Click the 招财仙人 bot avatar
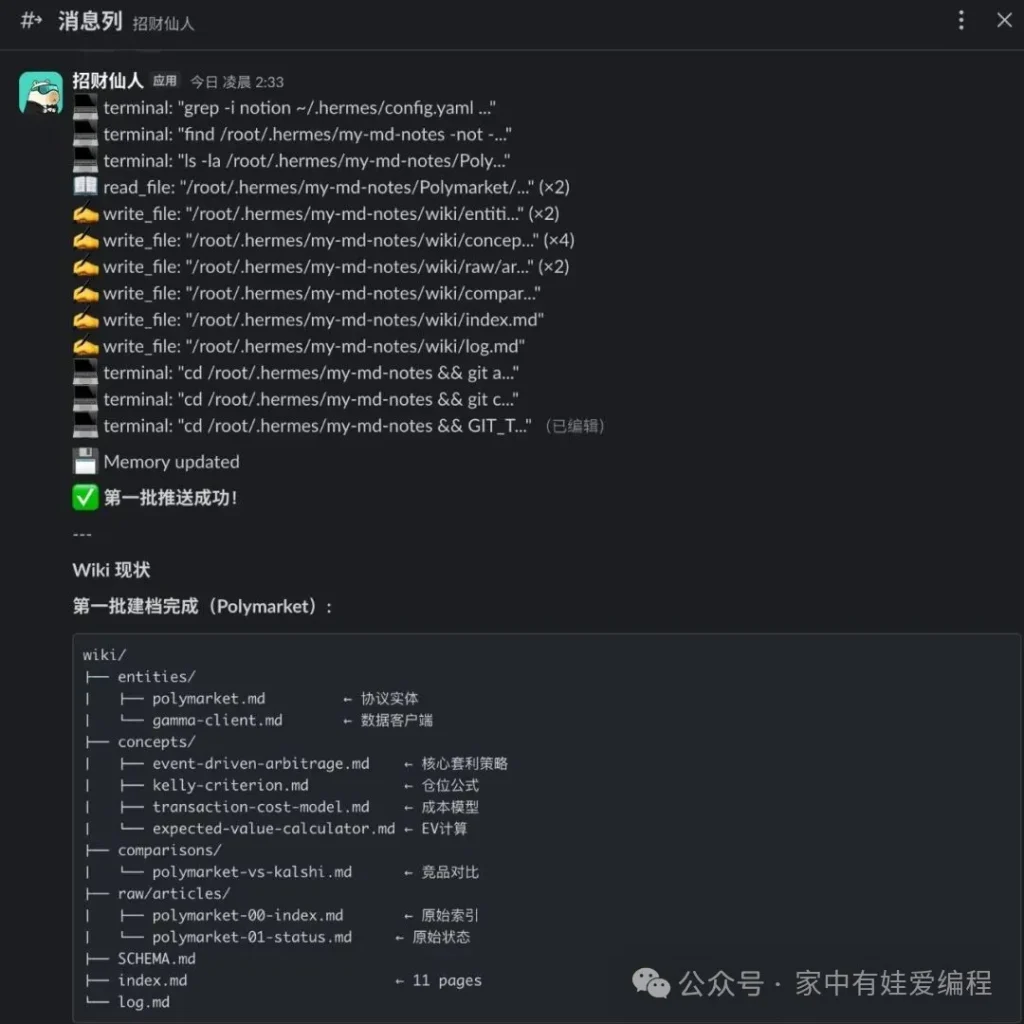 point(41,93)
